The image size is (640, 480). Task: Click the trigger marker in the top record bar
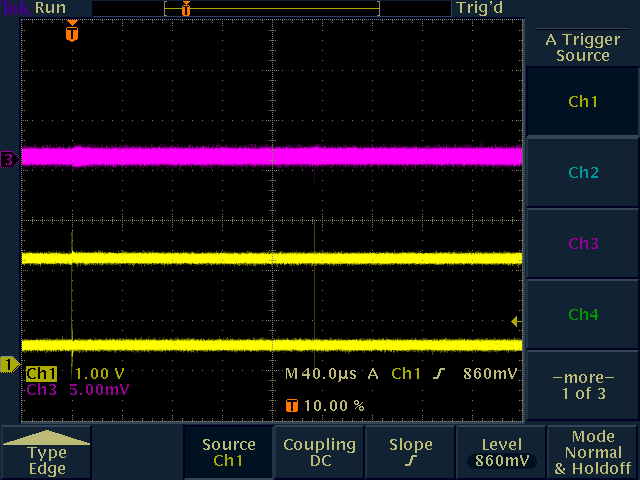coord(185,8)
